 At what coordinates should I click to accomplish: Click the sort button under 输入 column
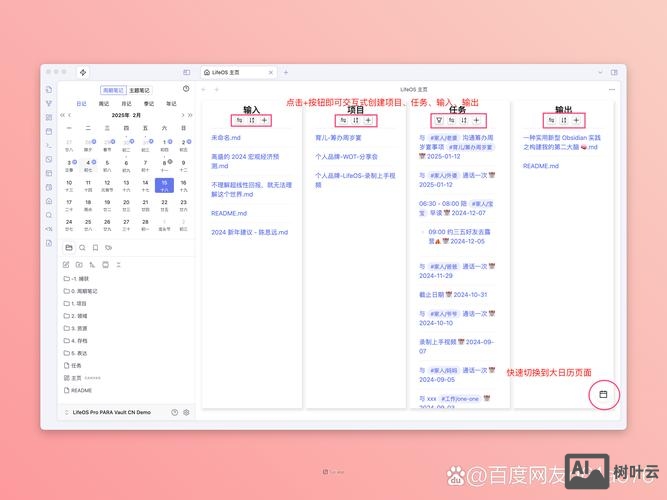pyautogui.click(x=252, y=120)
